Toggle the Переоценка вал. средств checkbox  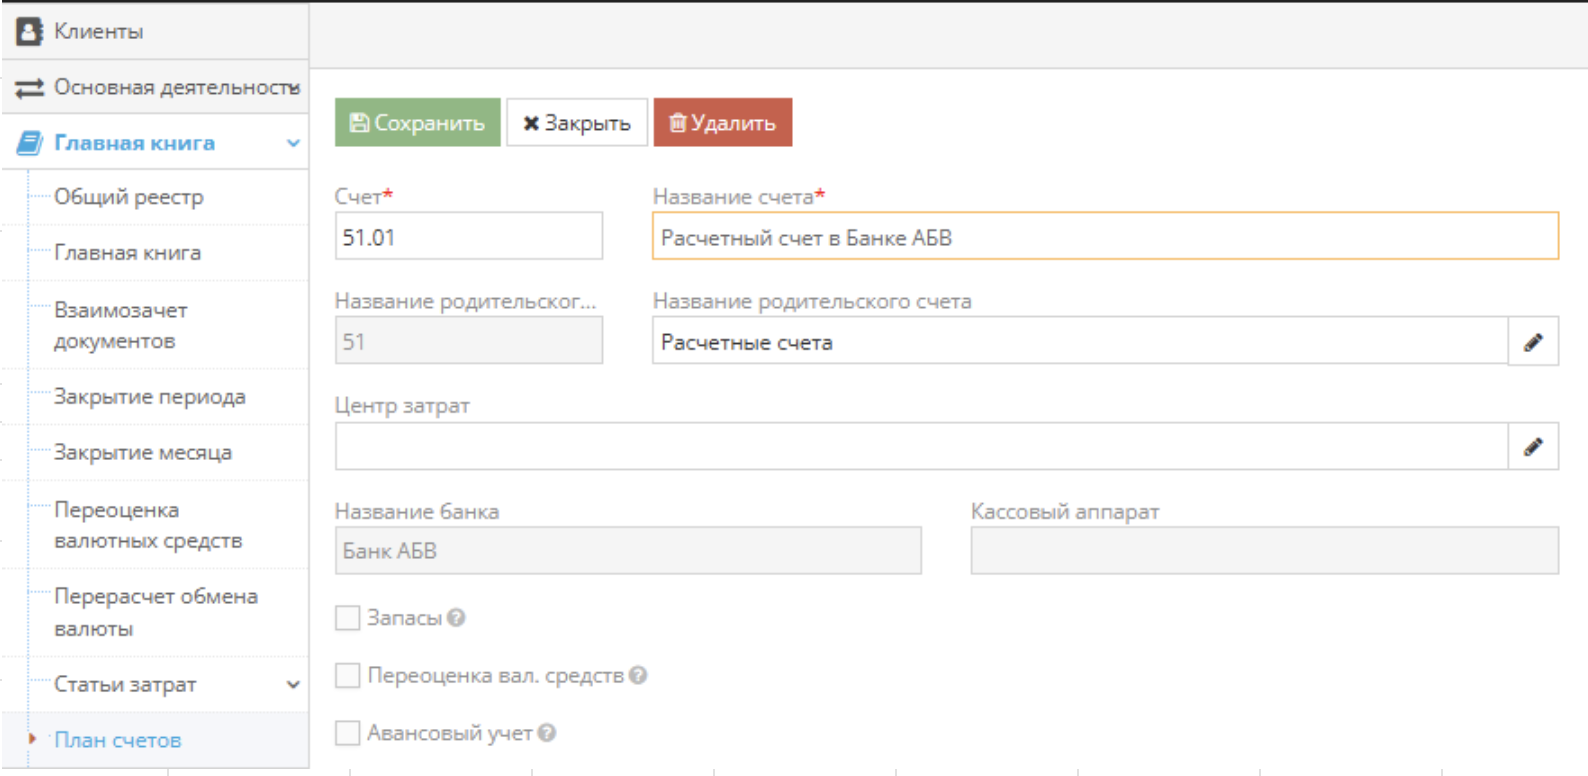(348, 676)
